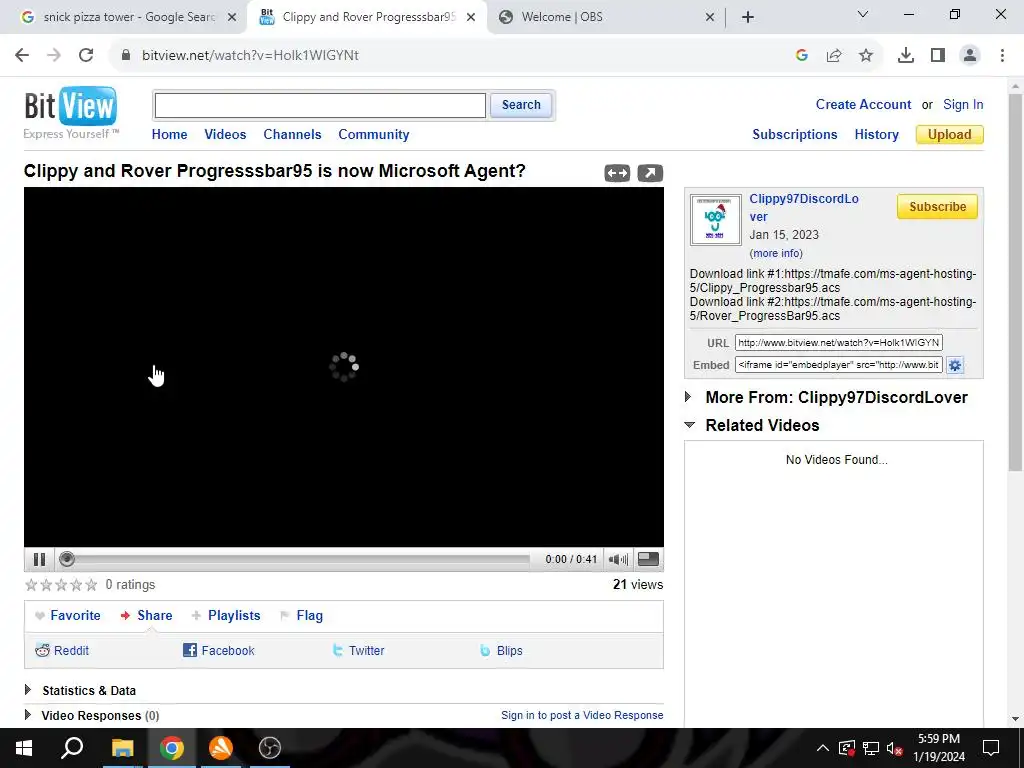
Task: Open Chrome downloads icon
Action: coord(905,56)
